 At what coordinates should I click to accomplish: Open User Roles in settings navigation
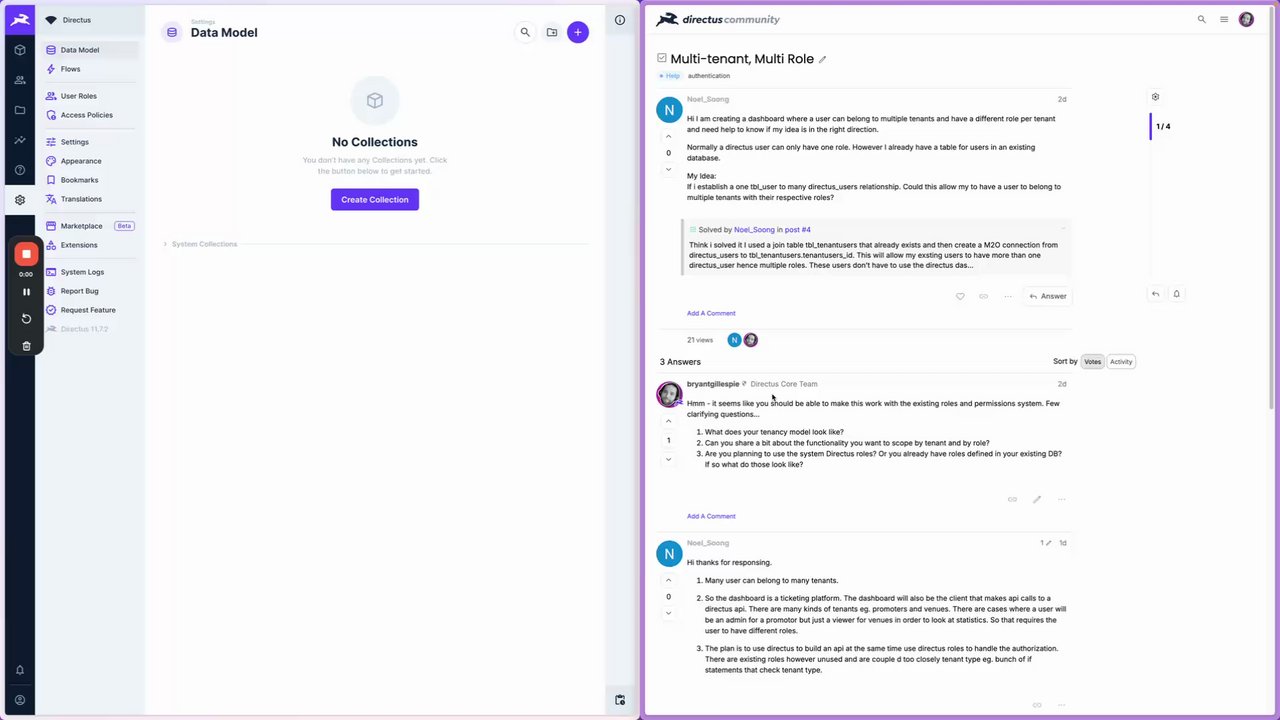tap(90, 96)
